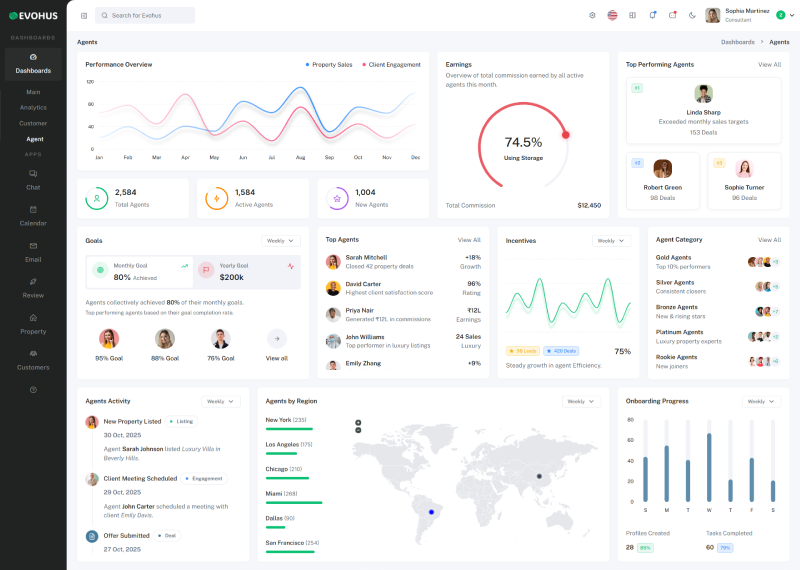Open the Onboarding Progress Weekly dropdown
The image size is (800, 570).
(x=761, y=401)
